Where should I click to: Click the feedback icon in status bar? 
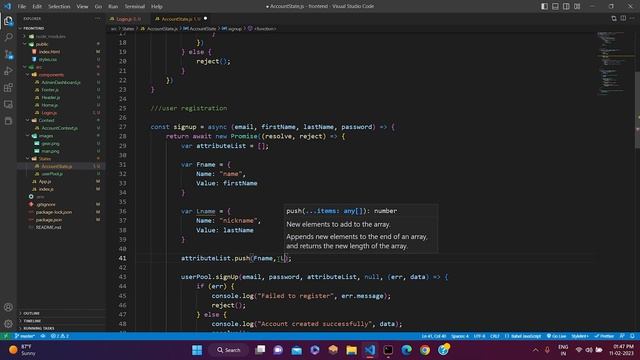pos(622,336)
